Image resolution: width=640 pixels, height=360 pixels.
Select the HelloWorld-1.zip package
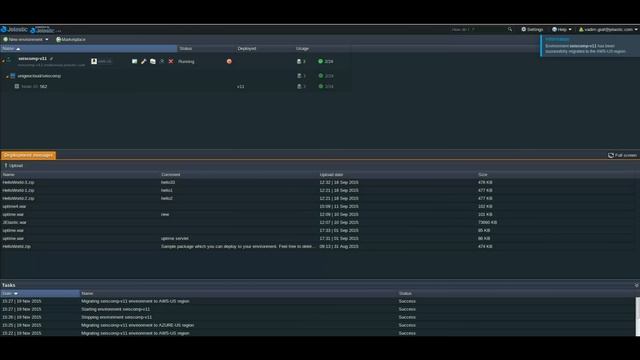(318, 190)
